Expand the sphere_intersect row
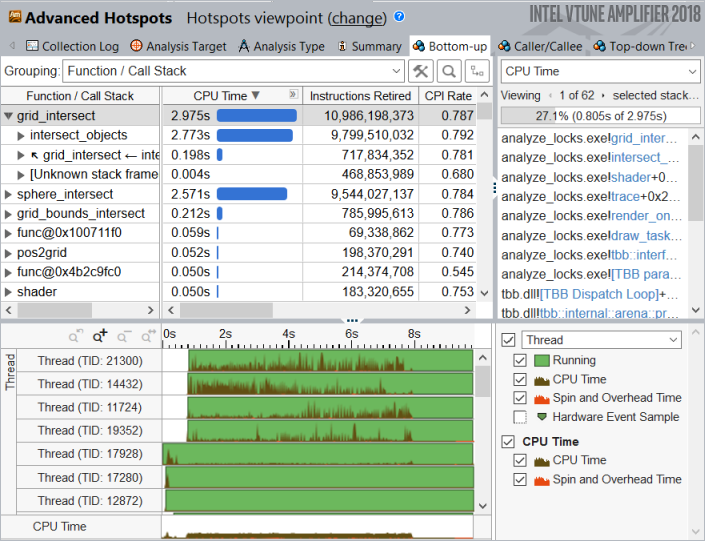The image size is (705, 541). [x=8, y=194]
